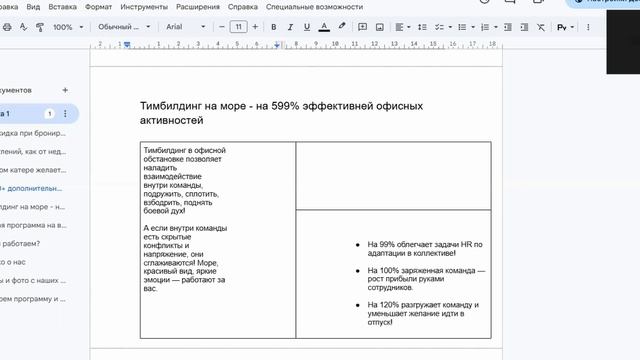Open the 'Вставка' menu
Screen dimensions: 640x360
coord(62,7)
